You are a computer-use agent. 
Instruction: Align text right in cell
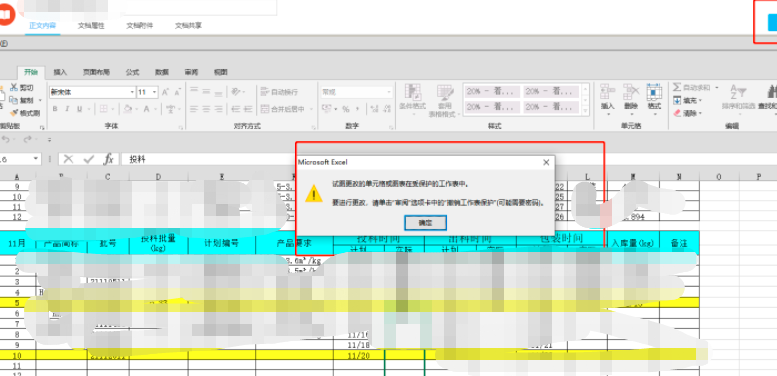pyautogui.click(x=218, y=109)
